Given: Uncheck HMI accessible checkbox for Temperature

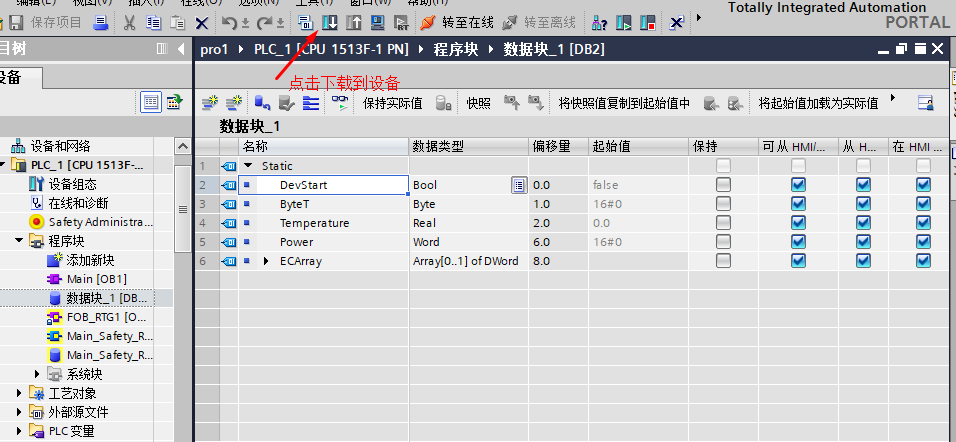Looking at the screenshot, I should click(x=798, y=223).
